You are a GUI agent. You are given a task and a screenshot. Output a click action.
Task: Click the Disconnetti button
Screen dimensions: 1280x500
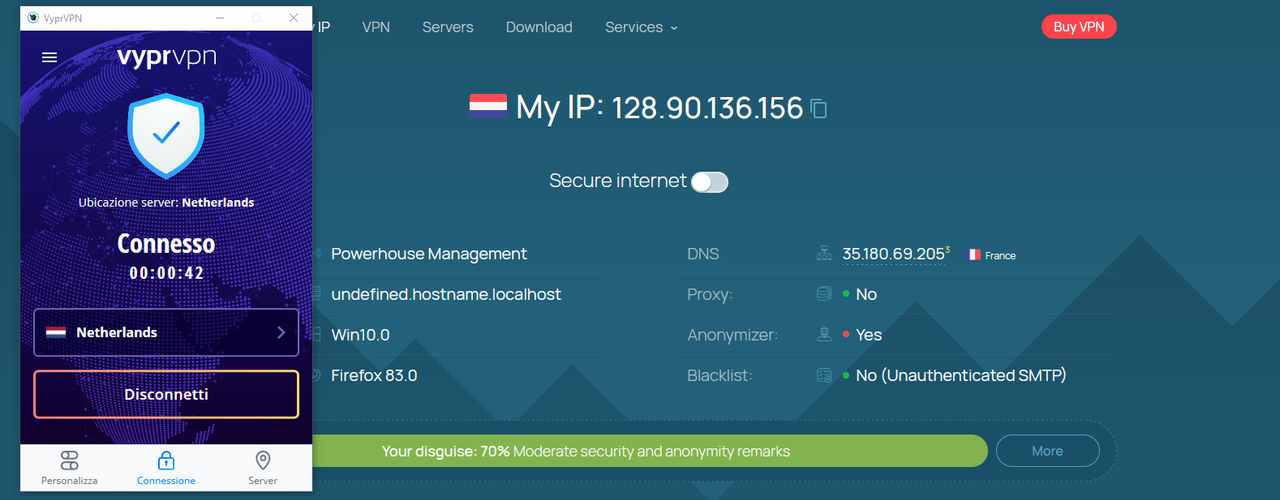(166, 394)
